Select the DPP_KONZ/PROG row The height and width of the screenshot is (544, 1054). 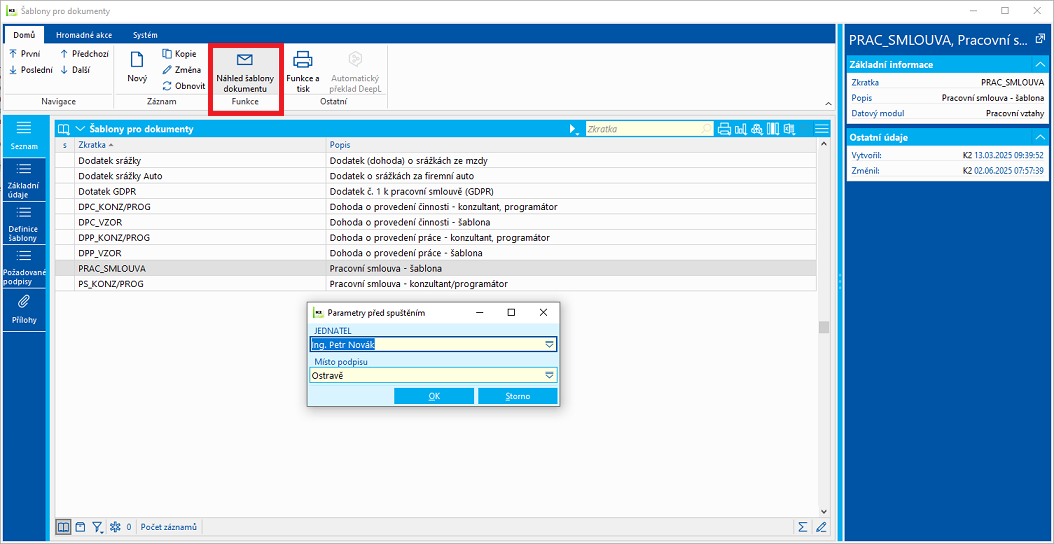point(436,237)
